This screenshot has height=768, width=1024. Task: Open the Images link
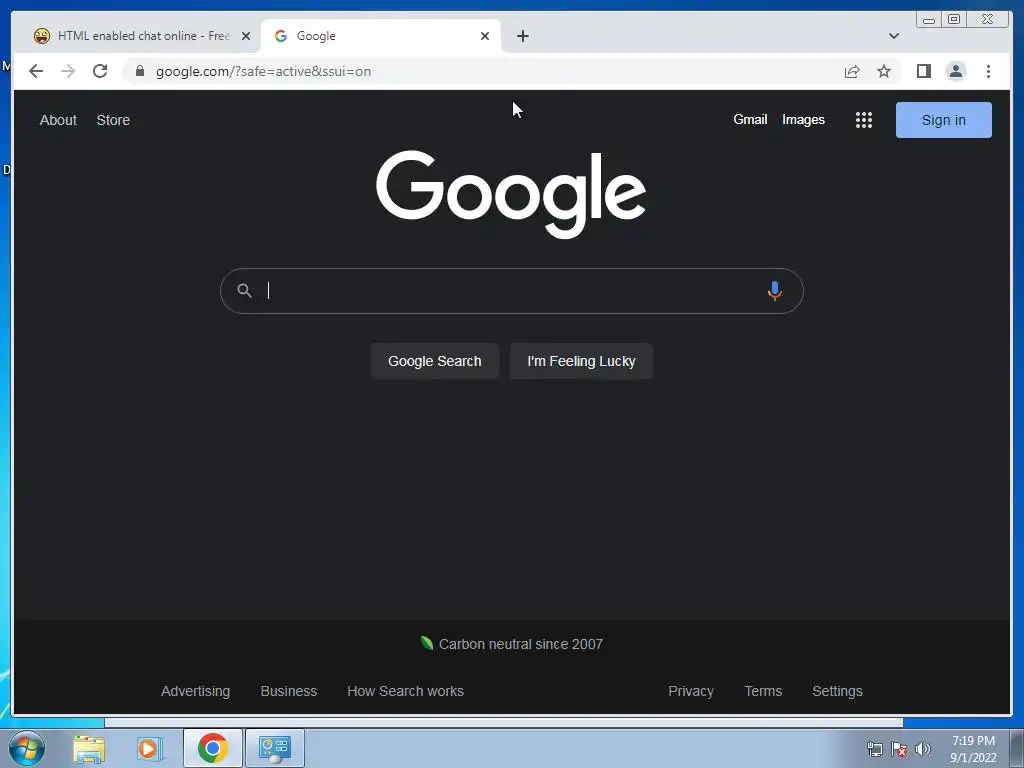click(803, 120)
